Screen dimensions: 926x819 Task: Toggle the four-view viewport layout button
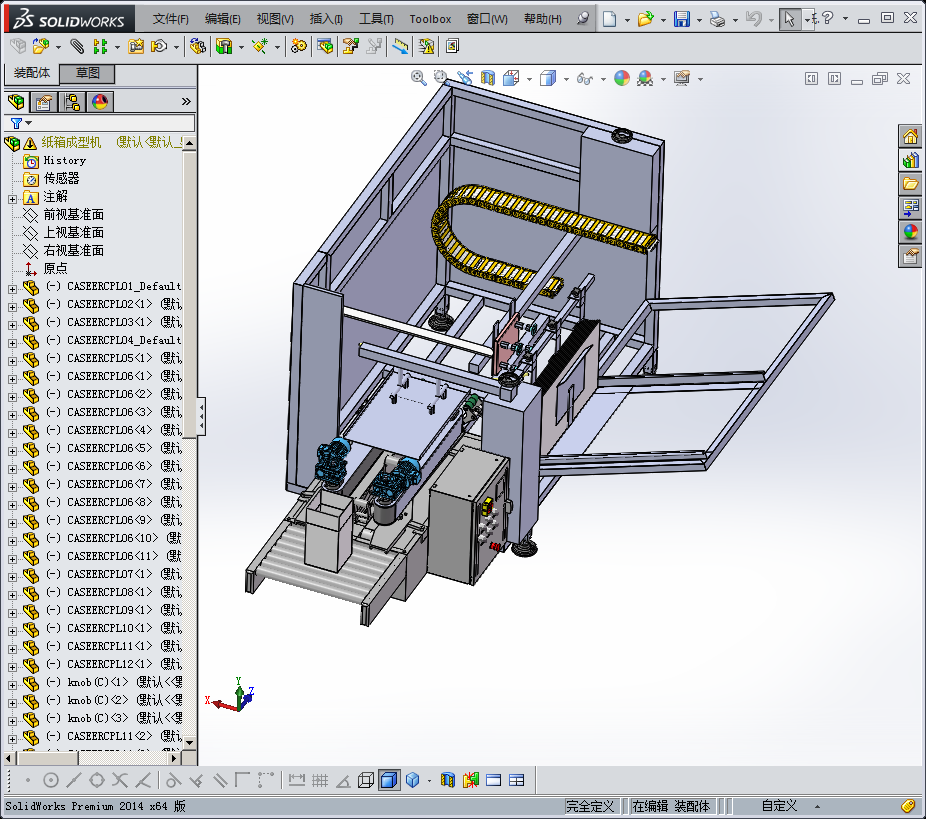(517, 780)
